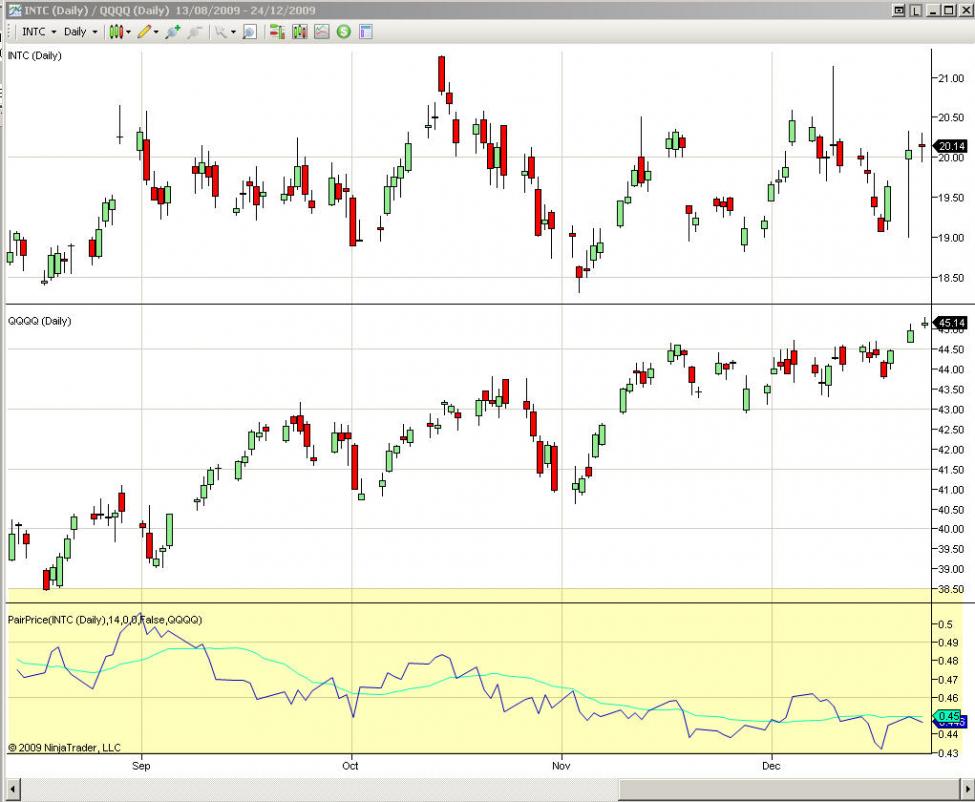The image size is (975, 802).
Task: Open the INTC instrument selector
Action: pyautogui.click(x=39, y=32)
